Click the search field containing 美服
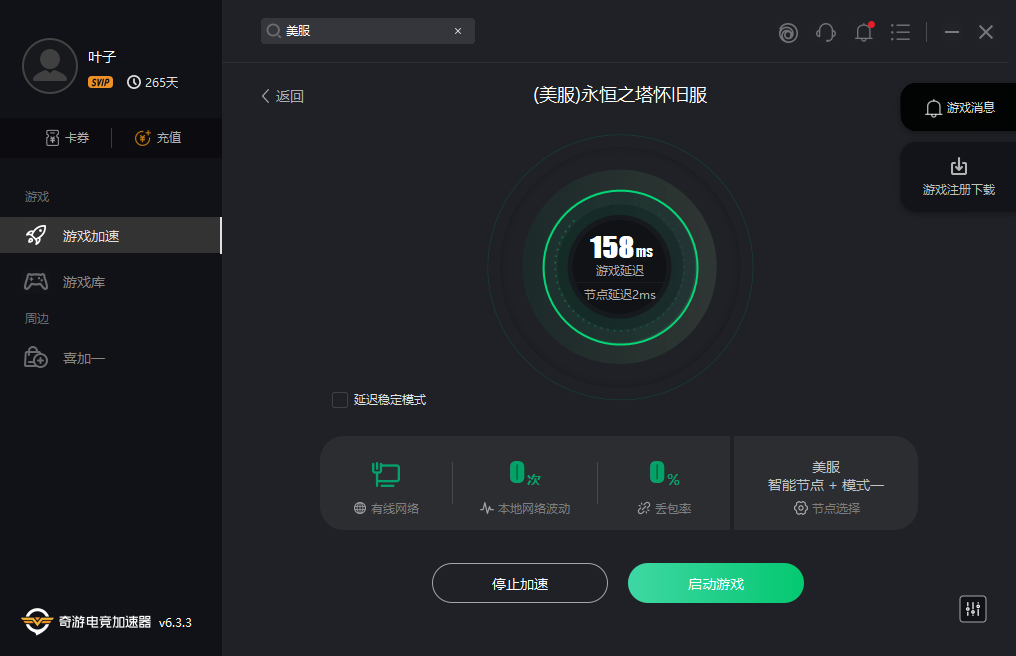Screen dimensions: 1016x656 tap(367, 31)
